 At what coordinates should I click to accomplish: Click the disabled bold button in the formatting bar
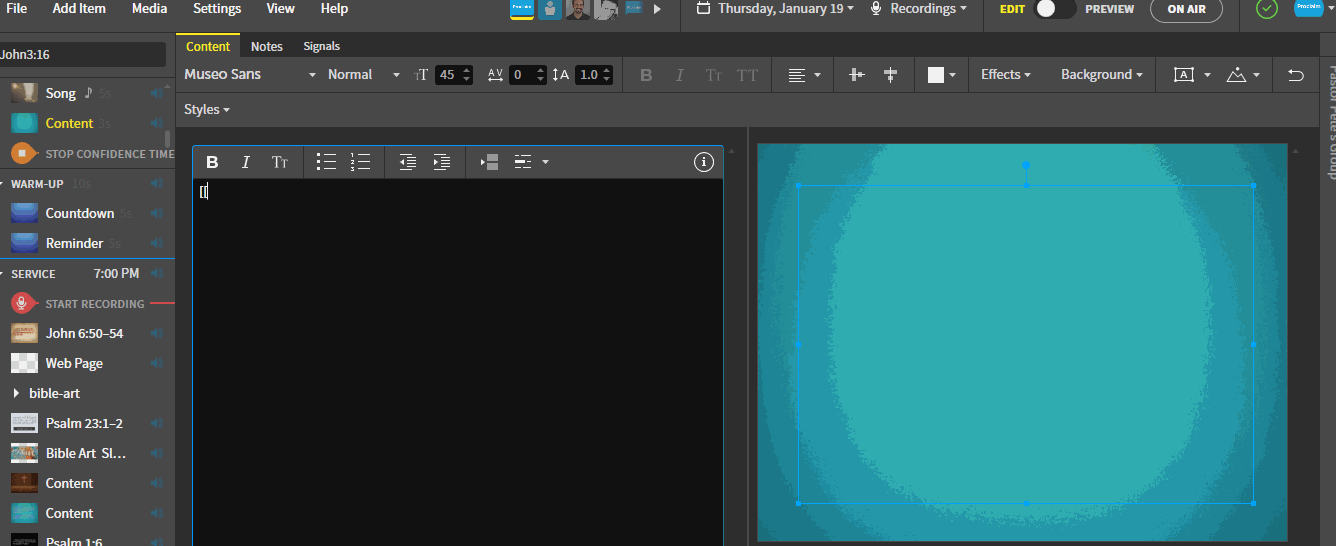[x=646, y=75]
